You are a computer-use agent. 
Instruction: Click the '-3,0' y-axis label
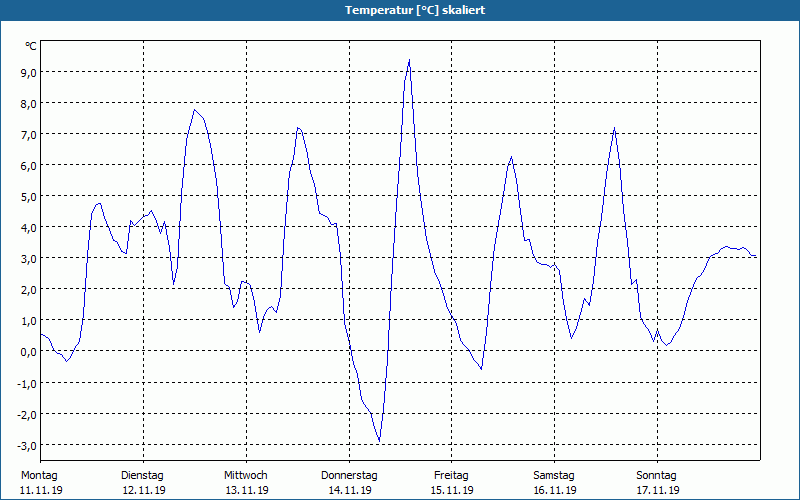click(27, 445)
